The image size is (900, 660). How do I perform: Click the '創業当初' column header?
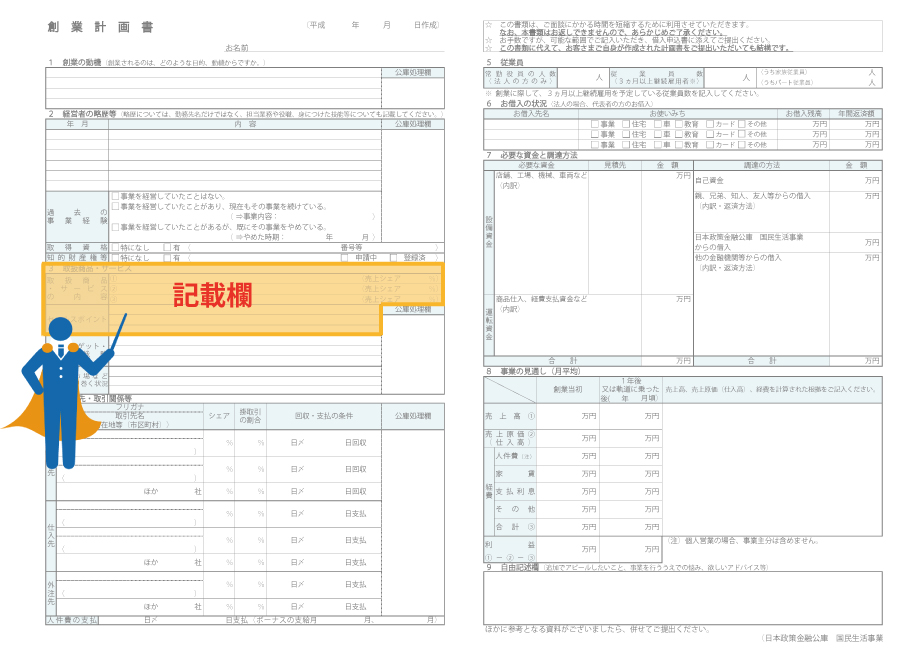568,390
